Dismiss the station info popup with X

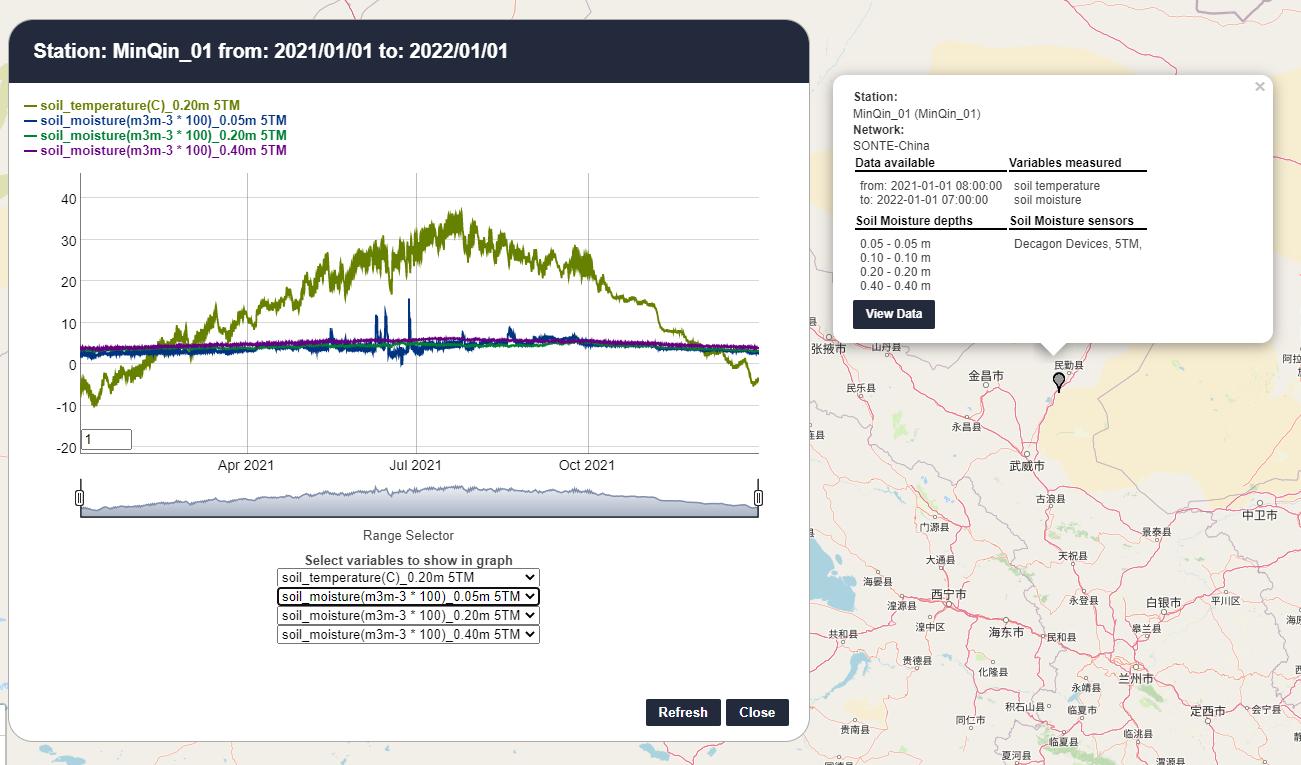[x=1259, y=87]
